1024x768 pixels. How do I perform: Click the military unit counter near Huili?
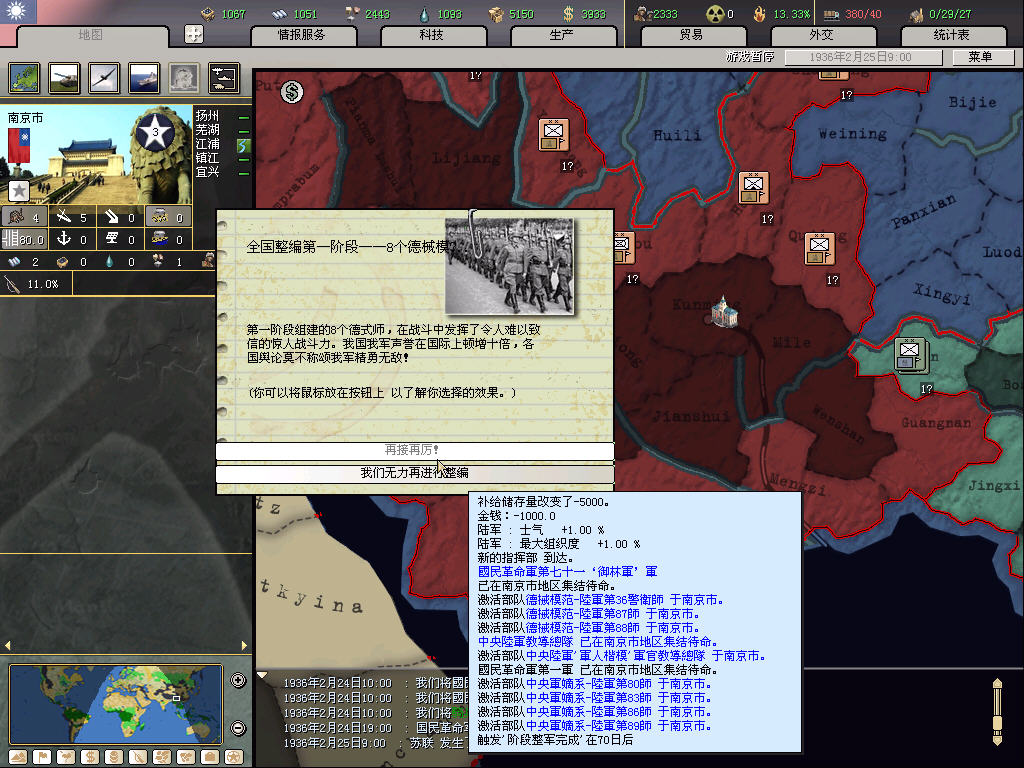tap(553, 135)
